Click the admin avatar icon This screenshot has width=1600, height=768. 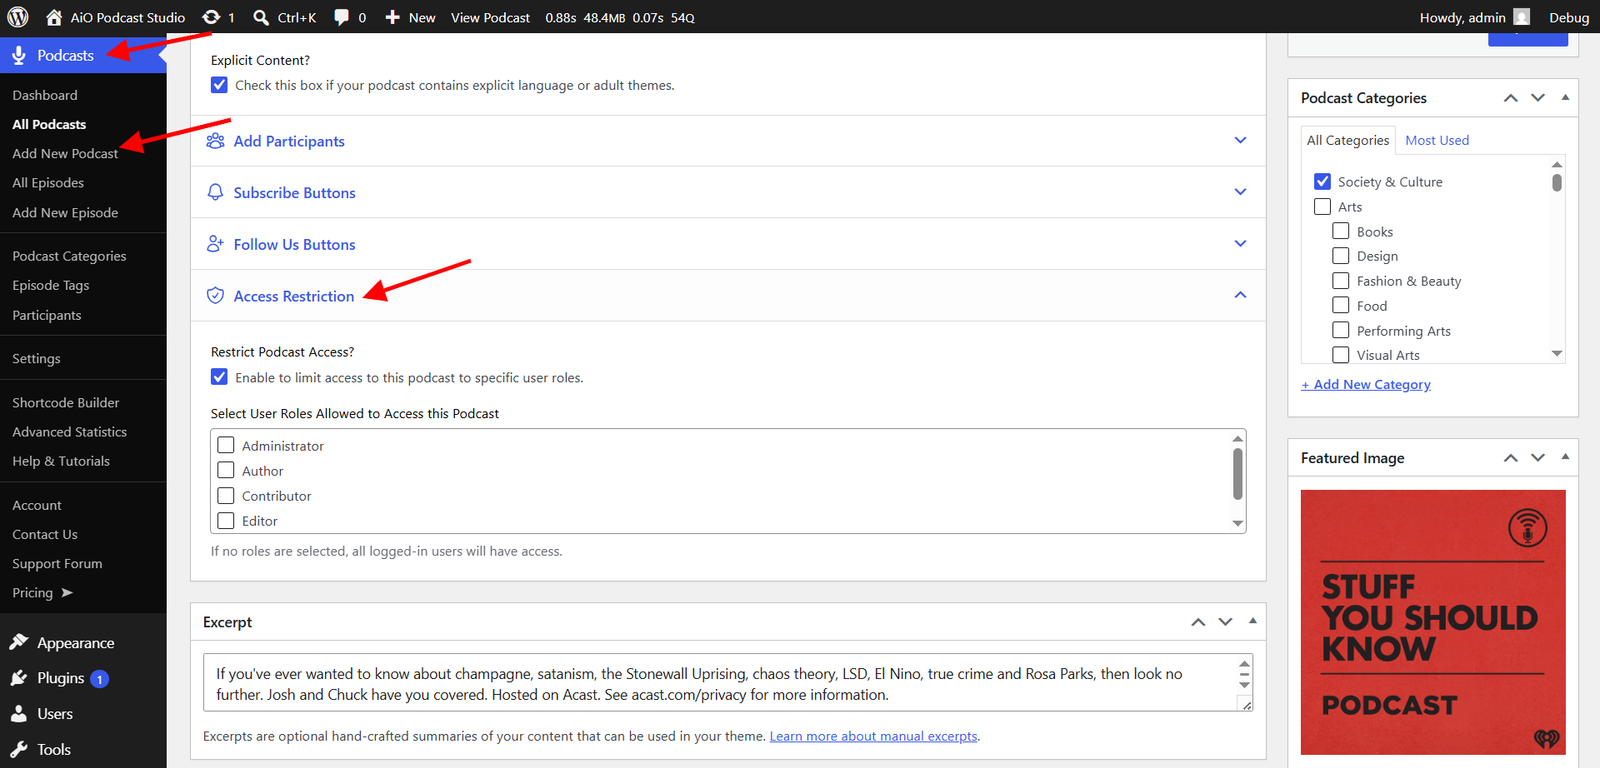(x=1522, y=17)
